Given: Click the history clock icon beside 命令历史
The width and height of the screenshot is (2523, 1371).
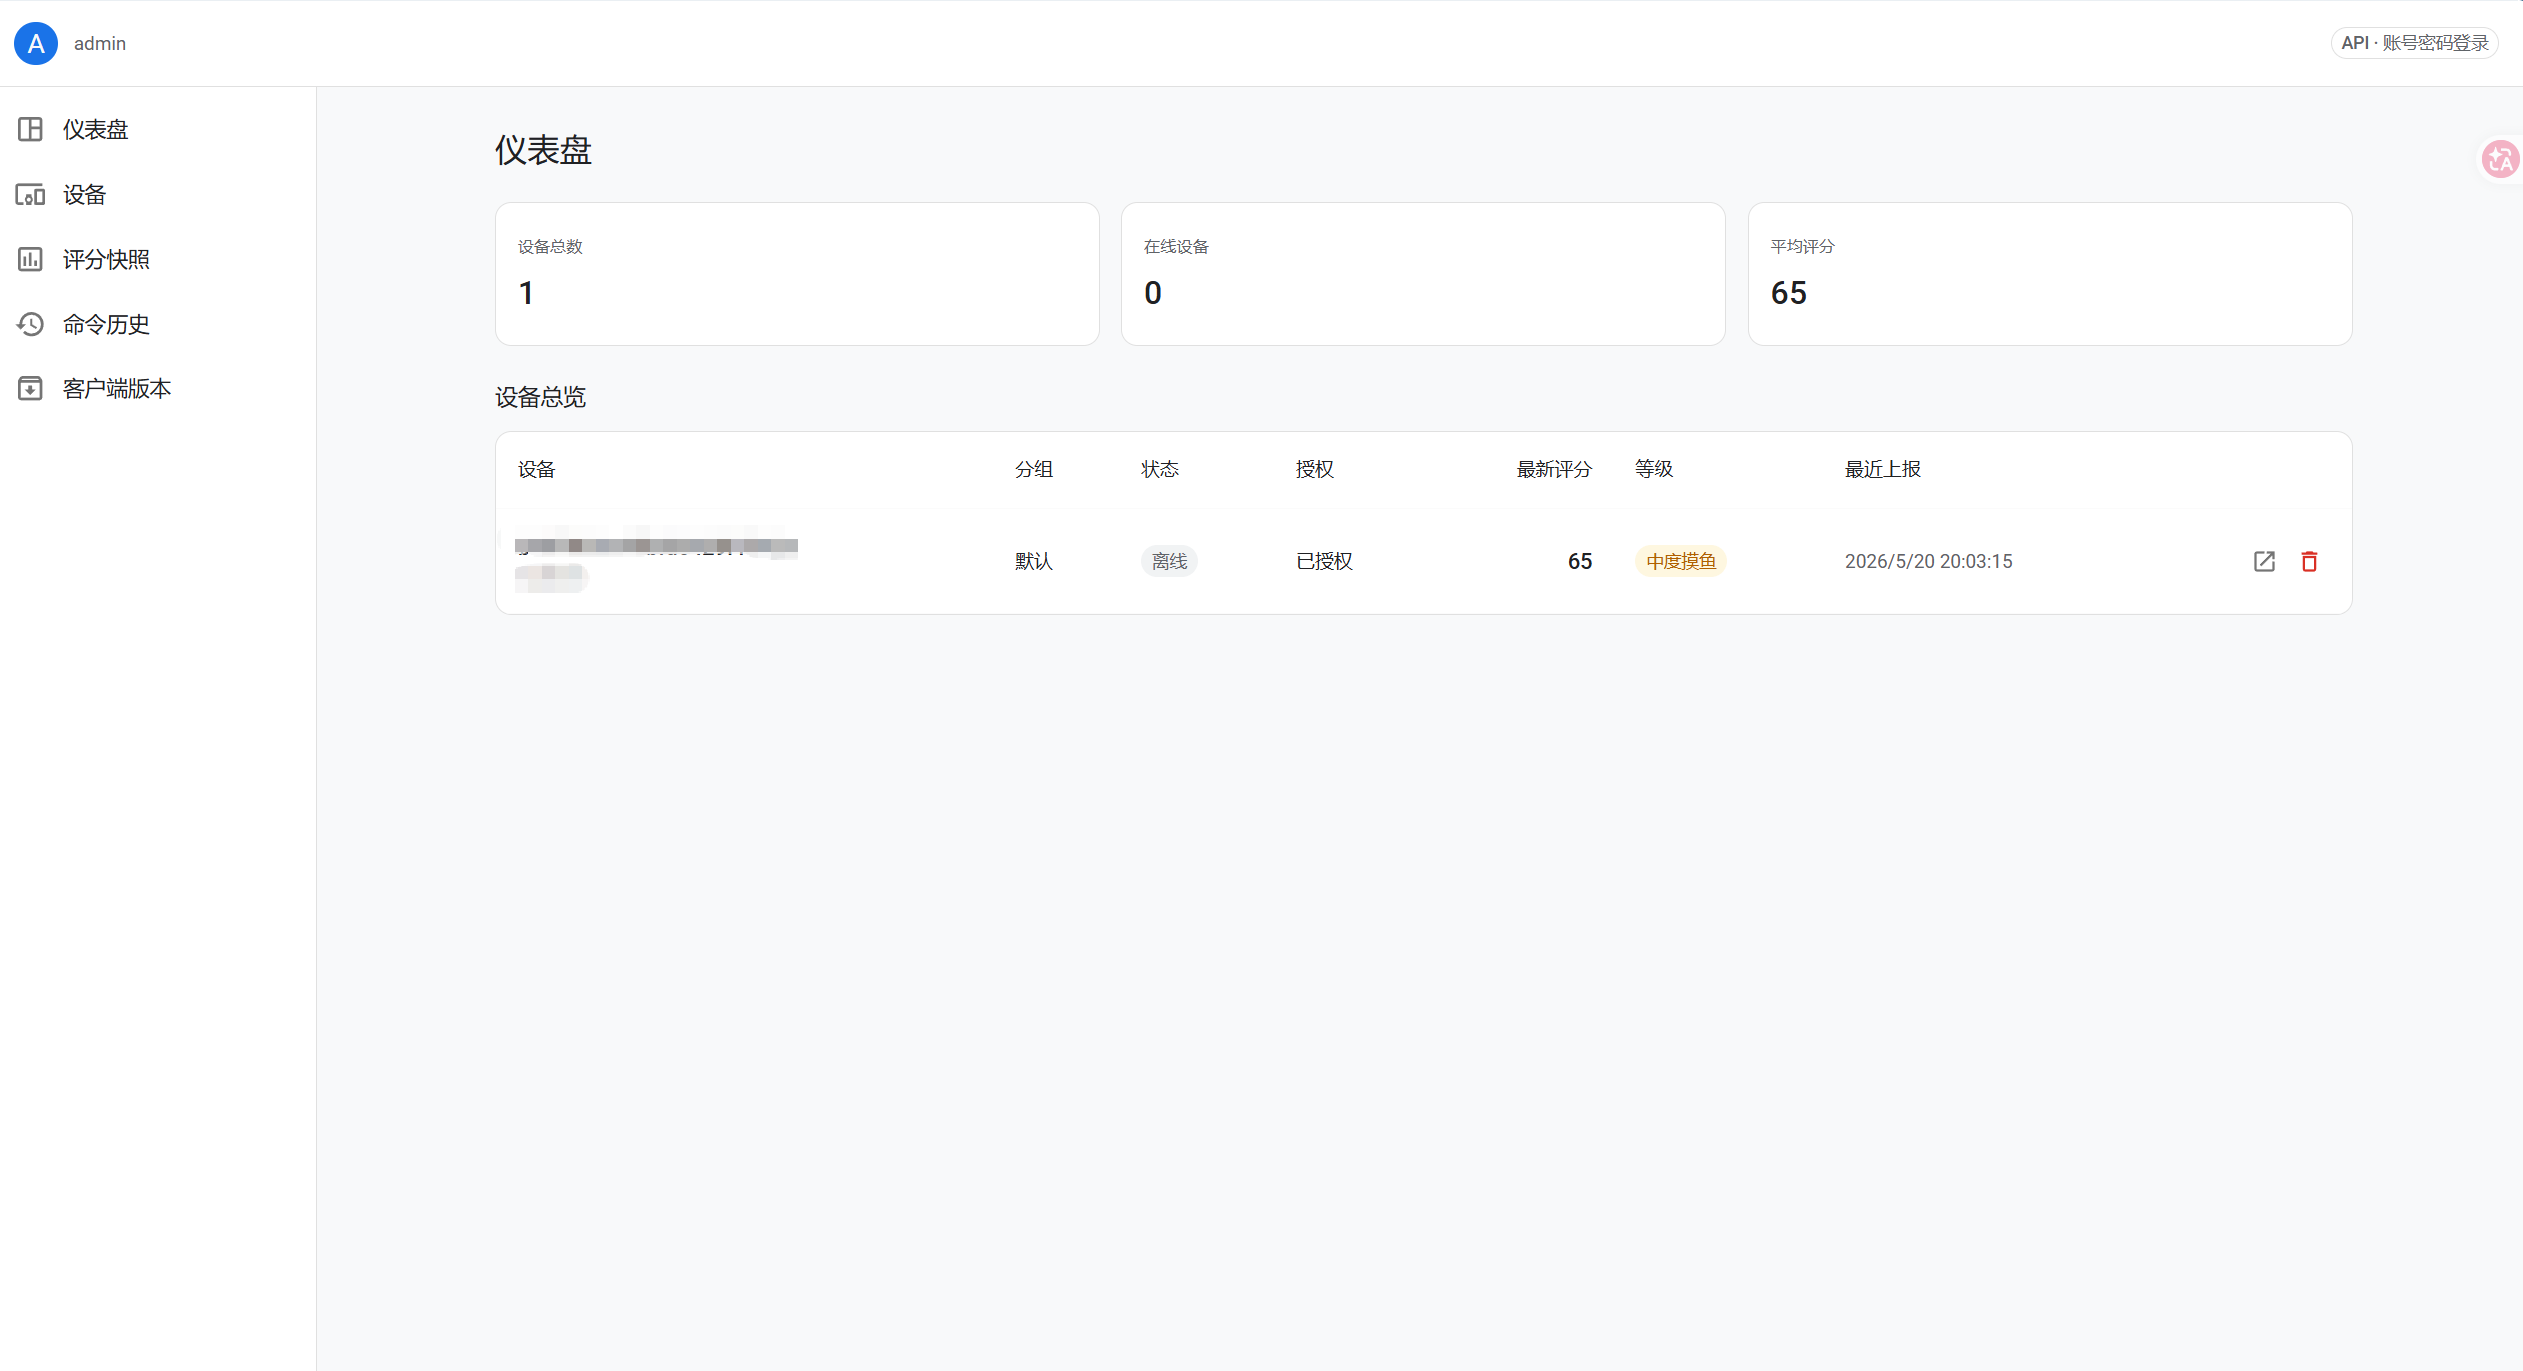Looking at the screenshot, I should coord(30,324).
